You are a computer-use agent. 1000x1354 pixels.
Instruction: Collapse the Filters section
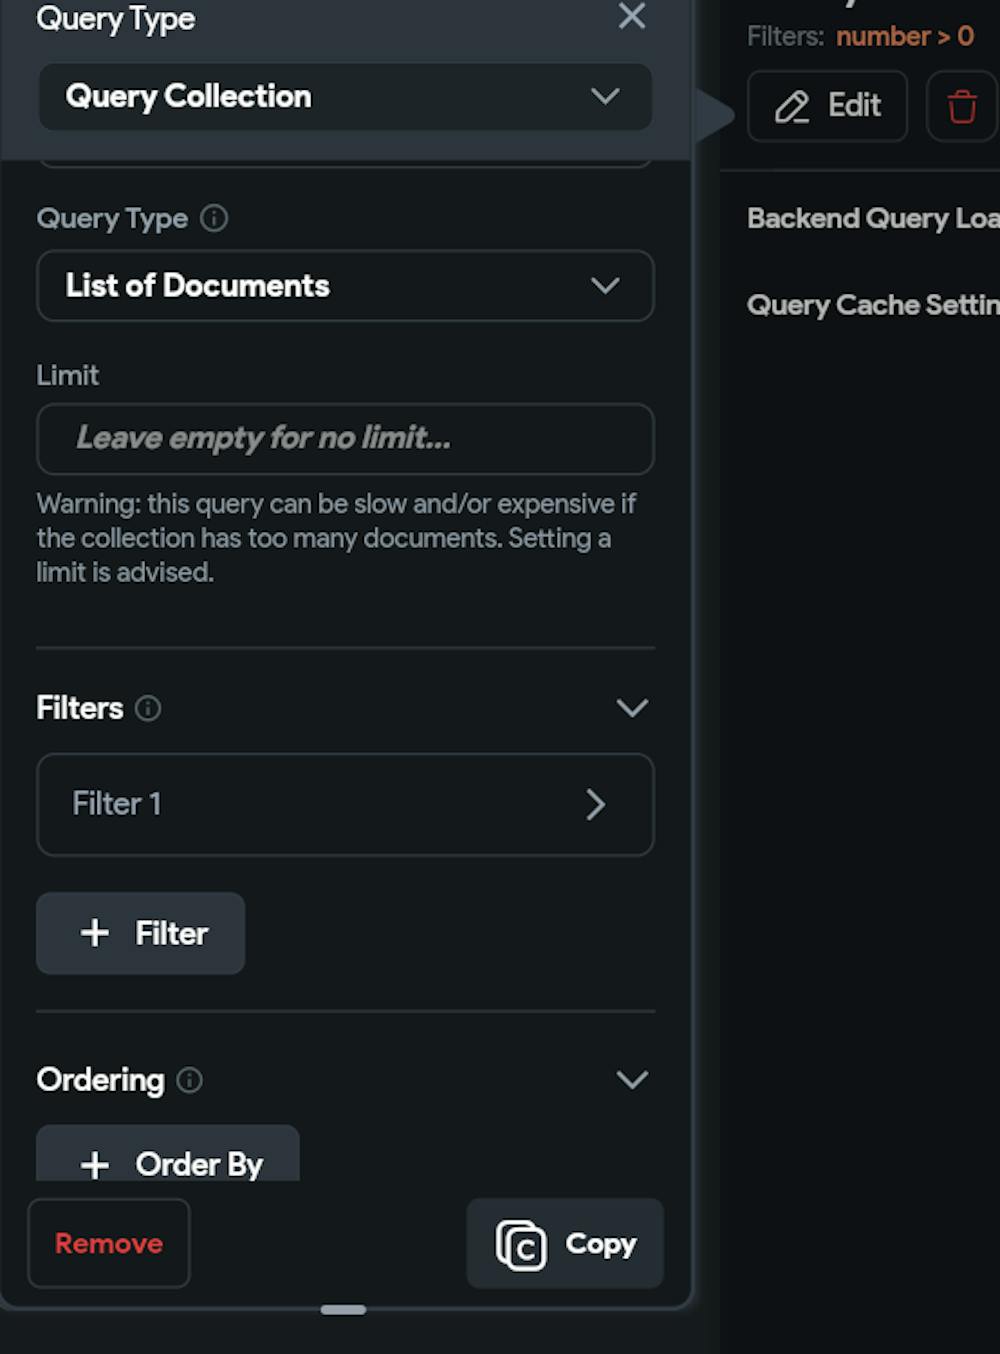click(632, 709)
